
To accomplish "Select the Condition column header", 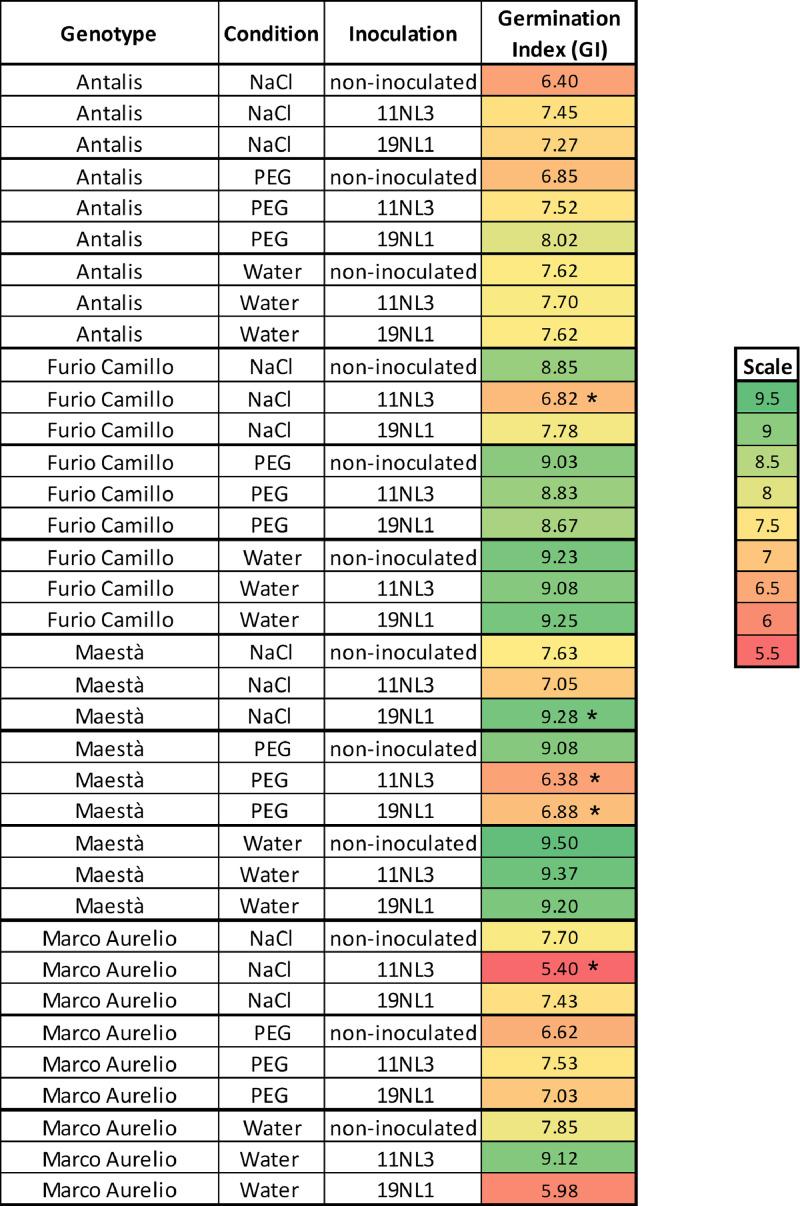I will point(270,33).
